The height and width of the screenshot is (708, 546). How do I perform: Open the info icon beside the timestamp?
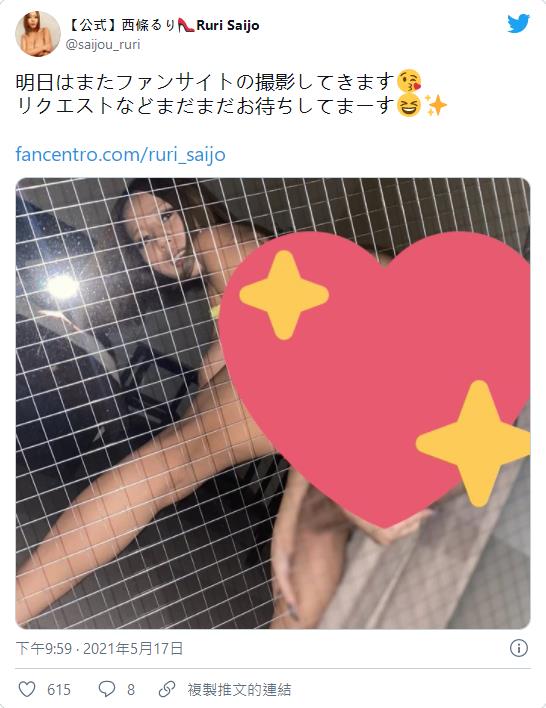(x=519, y=648)
